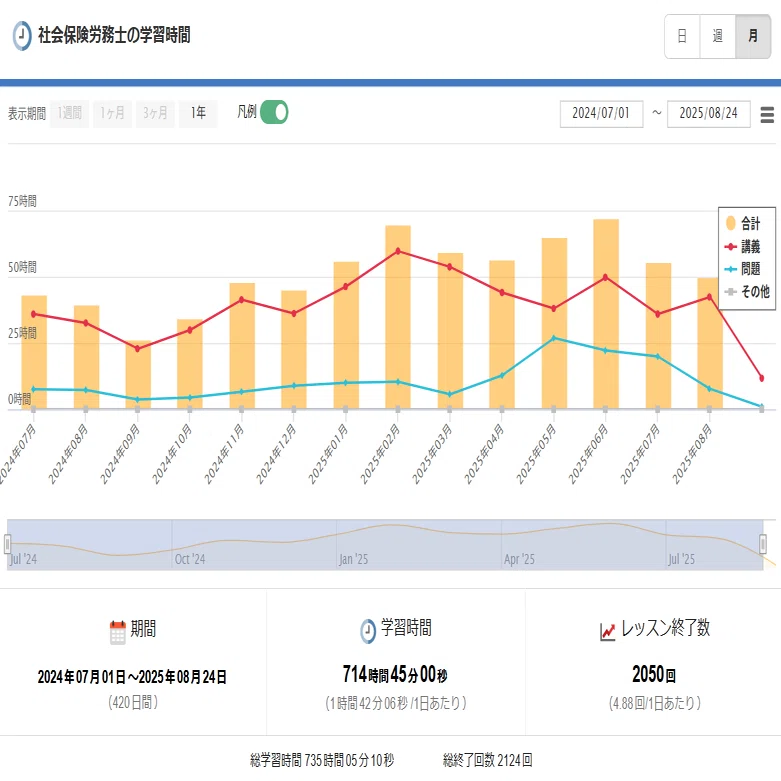Toggle the 合計 series in legend
This screenshot has width=781, height=781.
743,223
